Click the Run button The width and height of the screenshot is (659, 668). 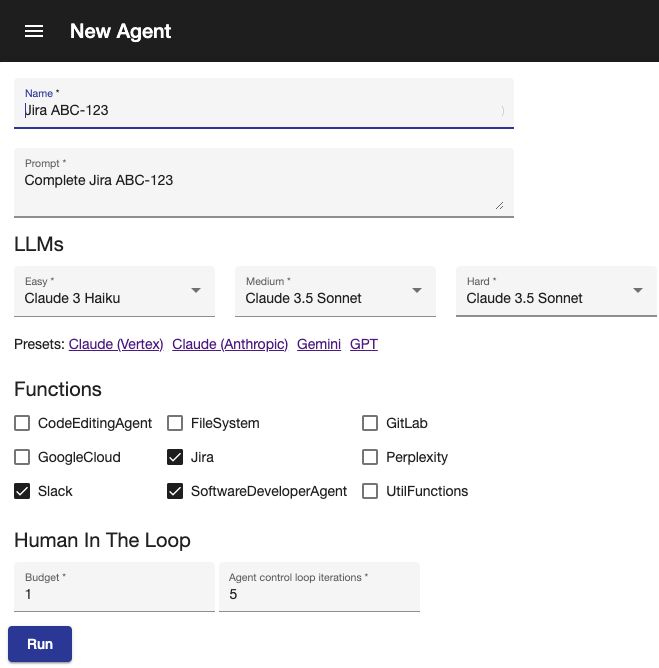point(40,644)
